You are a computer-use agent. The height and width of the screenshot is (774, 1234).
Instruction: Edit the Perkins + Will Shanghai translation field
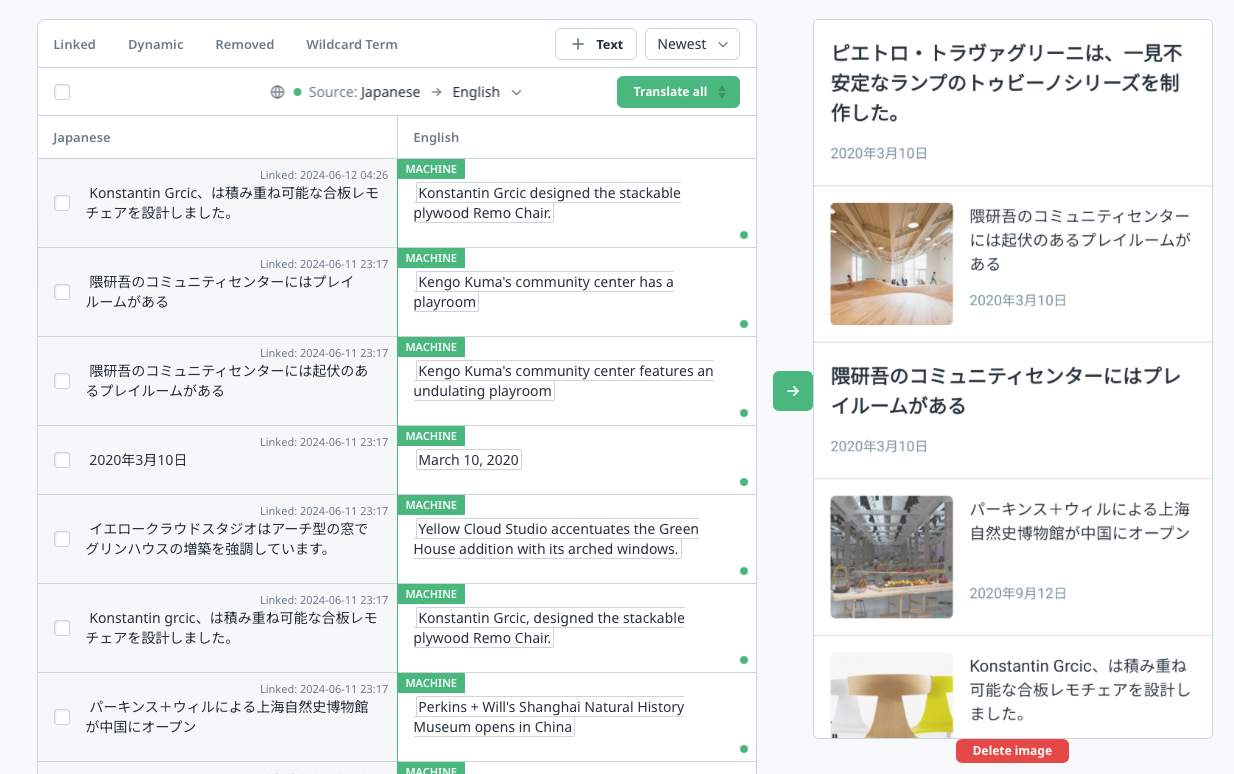[549, 717]
